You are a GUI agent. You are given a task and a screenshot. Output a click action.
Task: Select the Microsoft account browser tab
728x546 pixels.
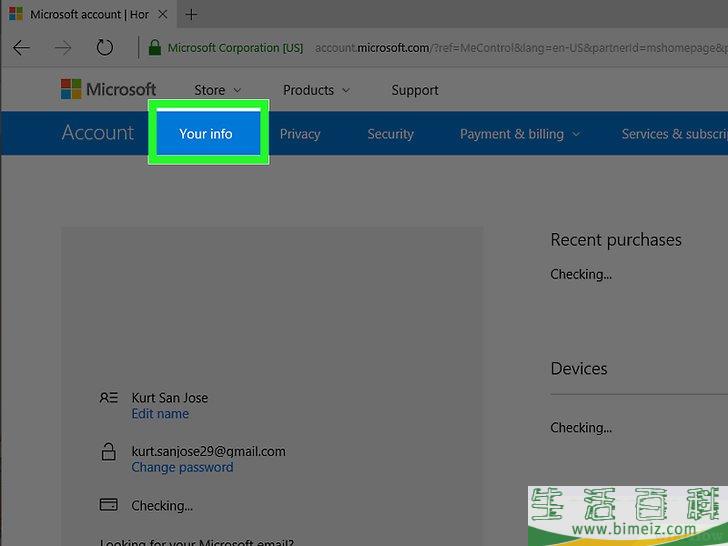click(88, 14)
